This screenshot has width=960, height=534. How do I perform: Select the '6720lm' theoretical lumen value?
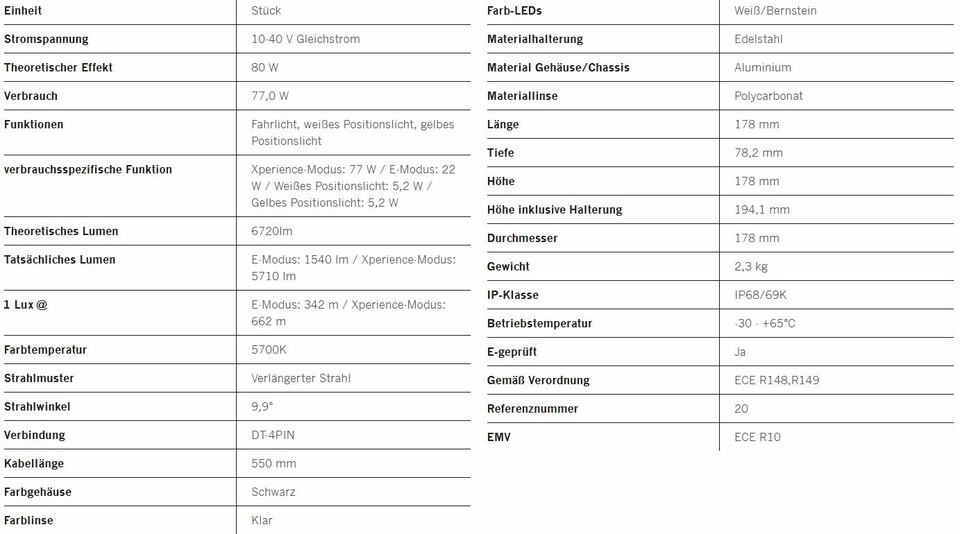coord(272,231)
